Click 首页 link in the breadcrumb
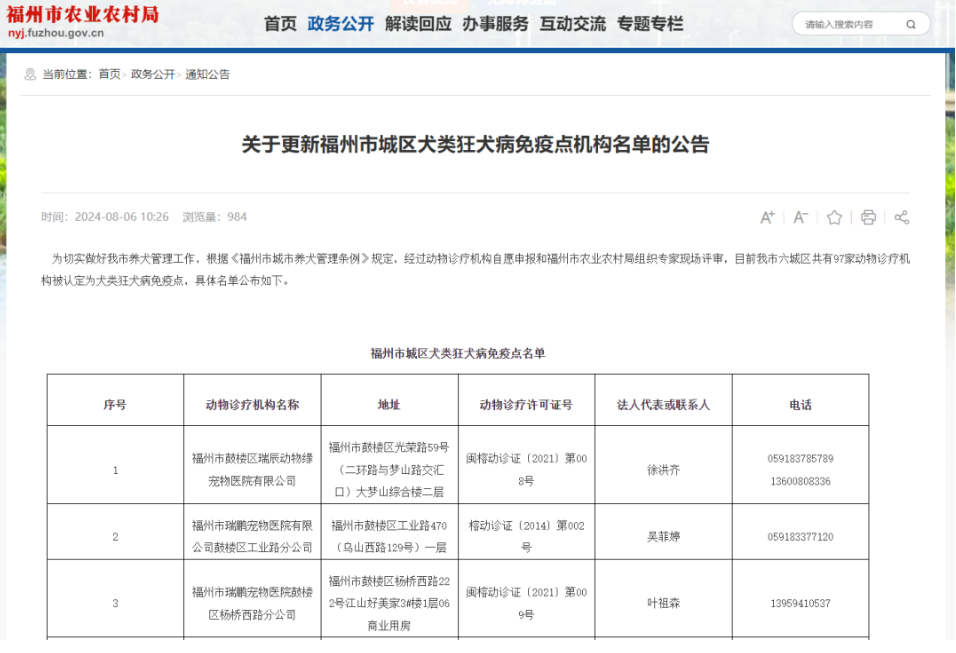Screen dimensions: 956x653 [x=109, y=74]
